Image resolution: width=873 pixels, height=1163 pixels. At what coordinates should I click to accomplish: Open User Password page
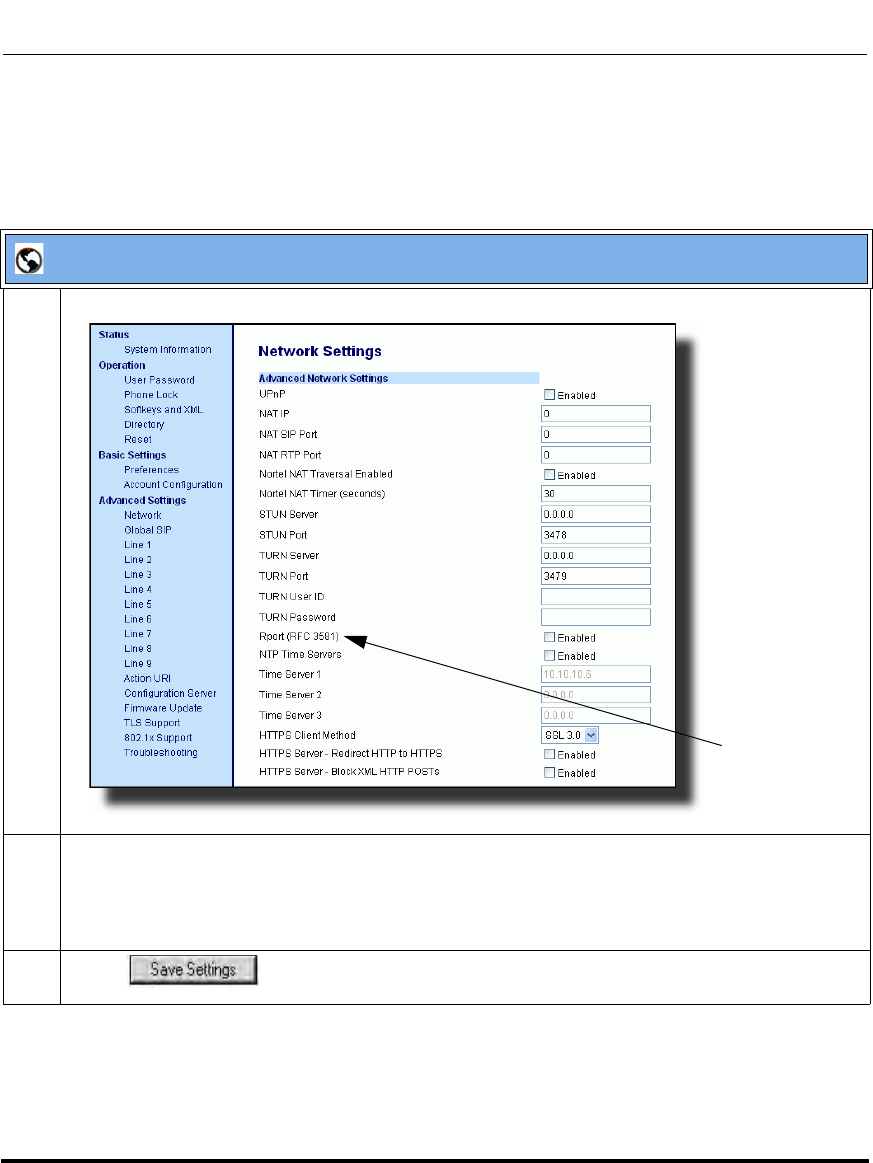159,380
